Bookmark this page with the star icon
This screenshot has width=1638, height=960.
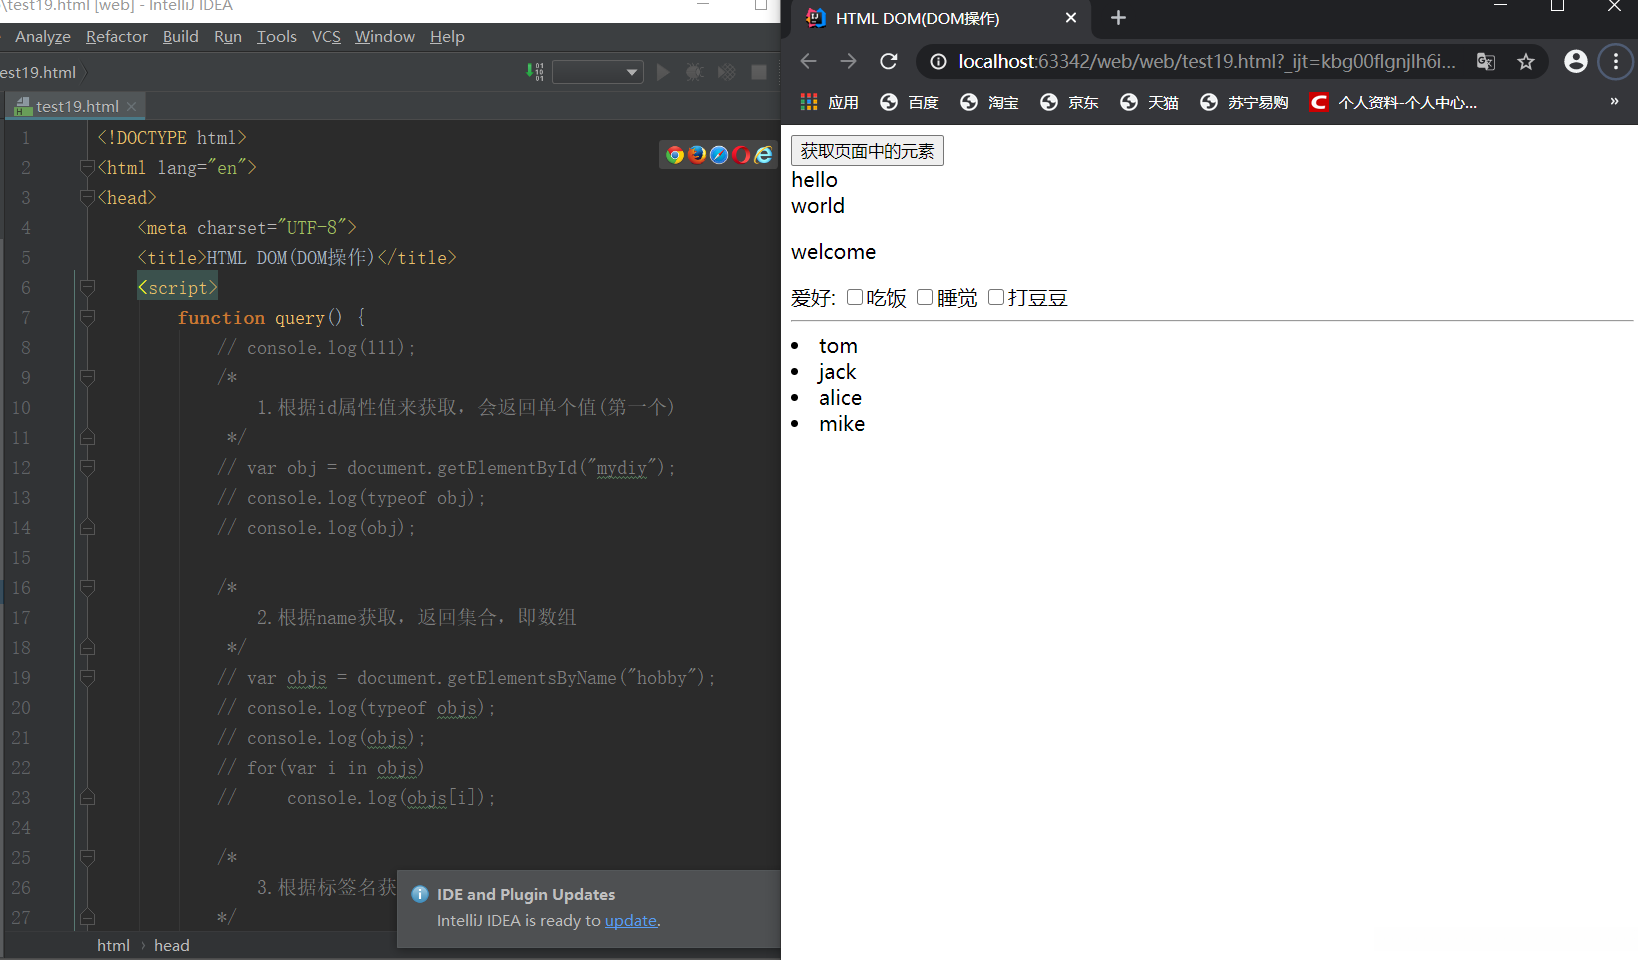(1526, 62)
